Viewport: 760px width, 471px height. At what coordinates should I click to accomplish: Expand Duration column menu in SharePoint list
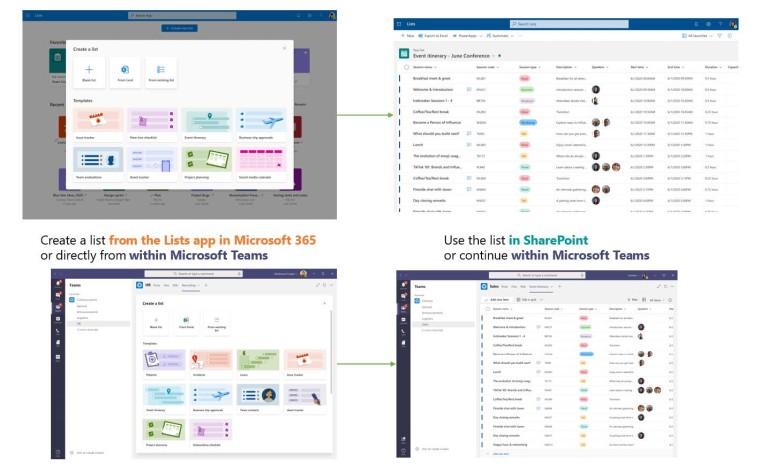tap(720, 67)
